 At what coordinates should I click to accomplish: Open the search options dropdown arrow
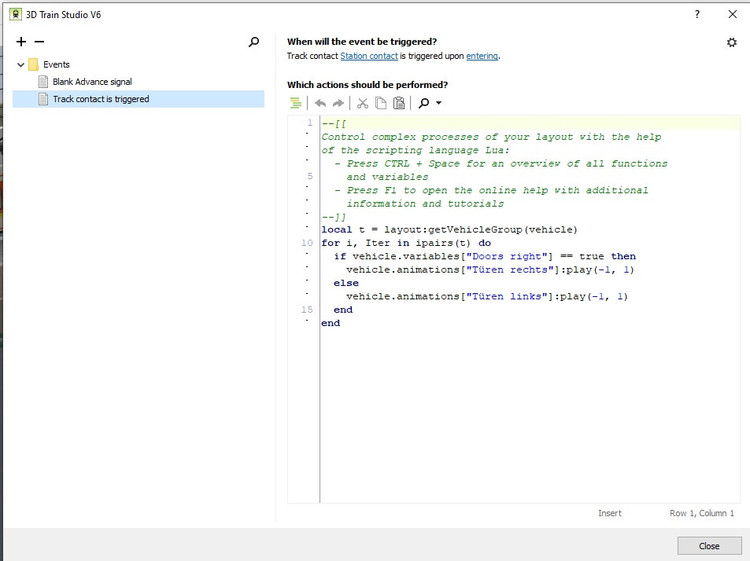pos(439,104)
